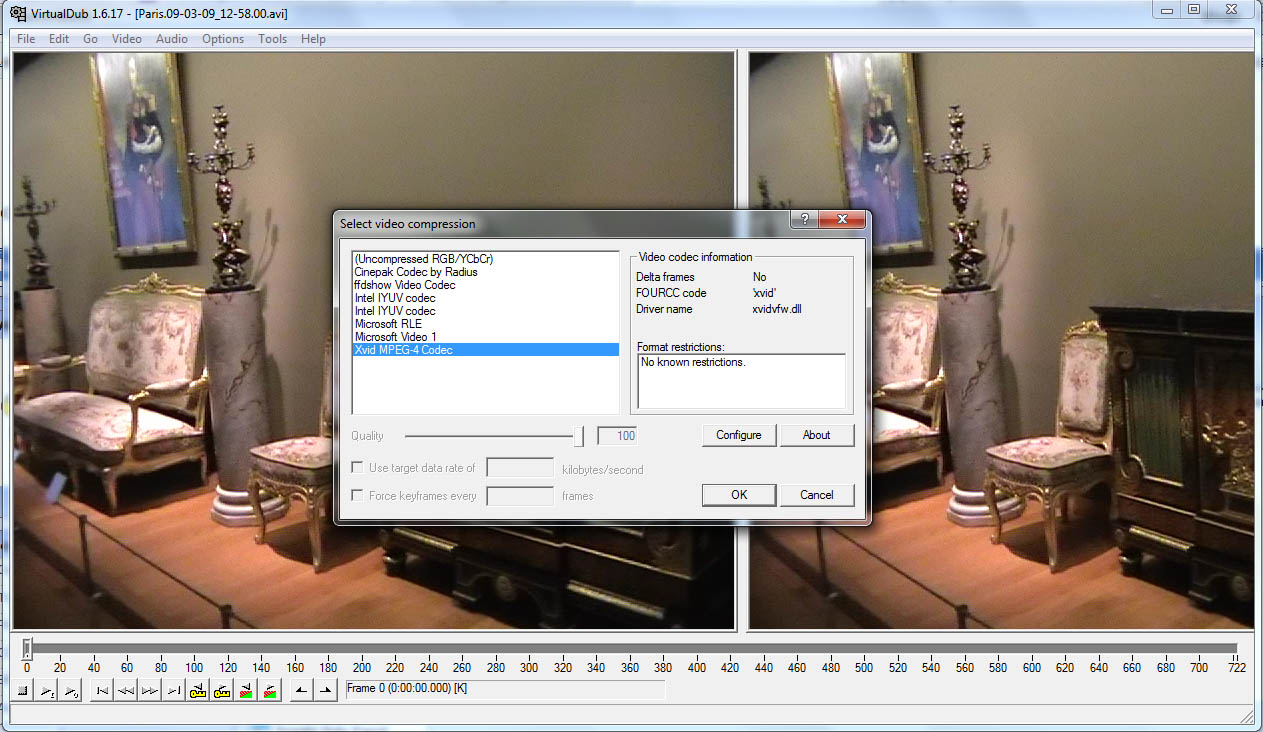Screen dimensions: 1263x732
Task: Click the Configure button
Action: 738,435
